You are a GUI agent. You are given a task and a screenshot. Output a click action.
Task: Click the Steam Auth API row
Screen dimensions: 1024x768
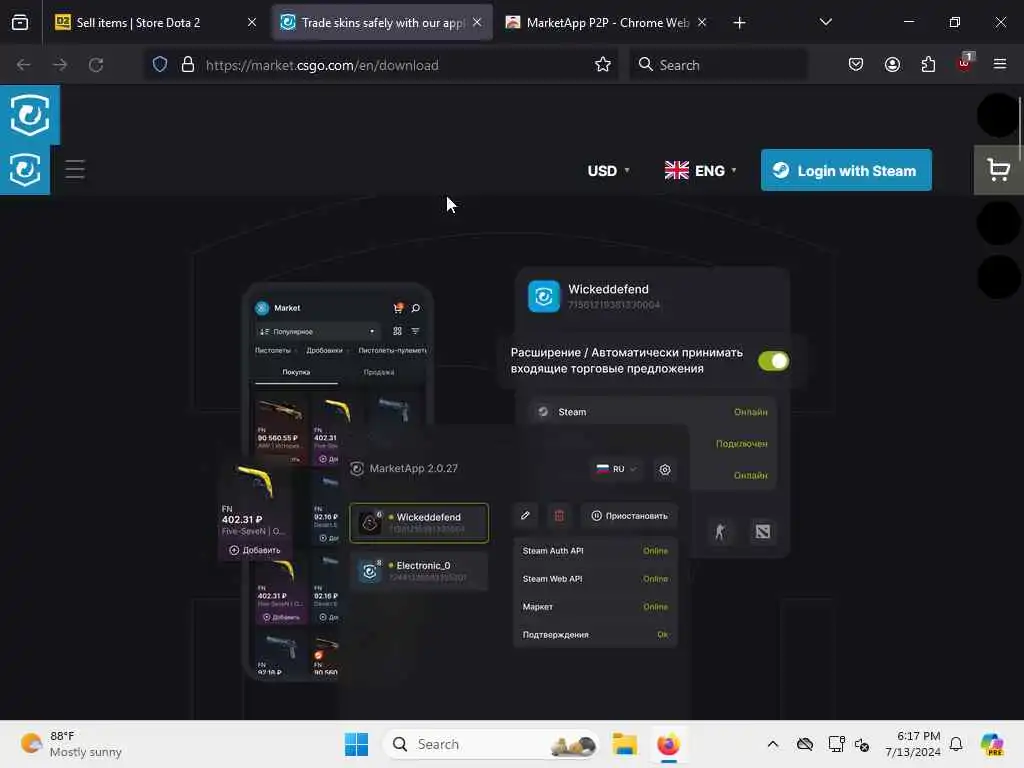(x=595, y=551)
